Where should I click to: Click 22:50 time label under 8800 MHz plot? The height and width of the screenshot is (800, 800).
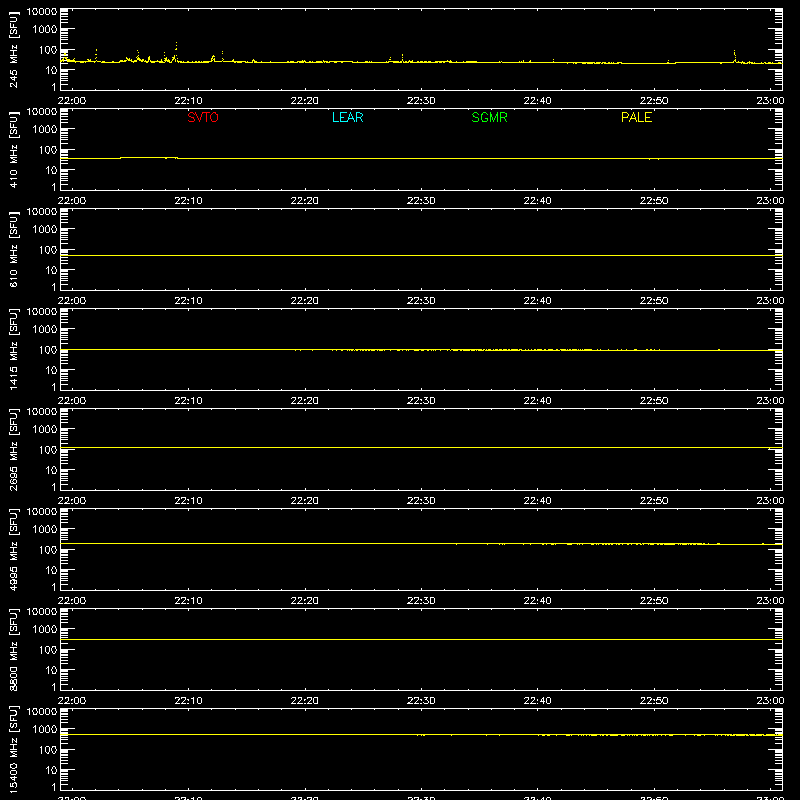(654, 701)
